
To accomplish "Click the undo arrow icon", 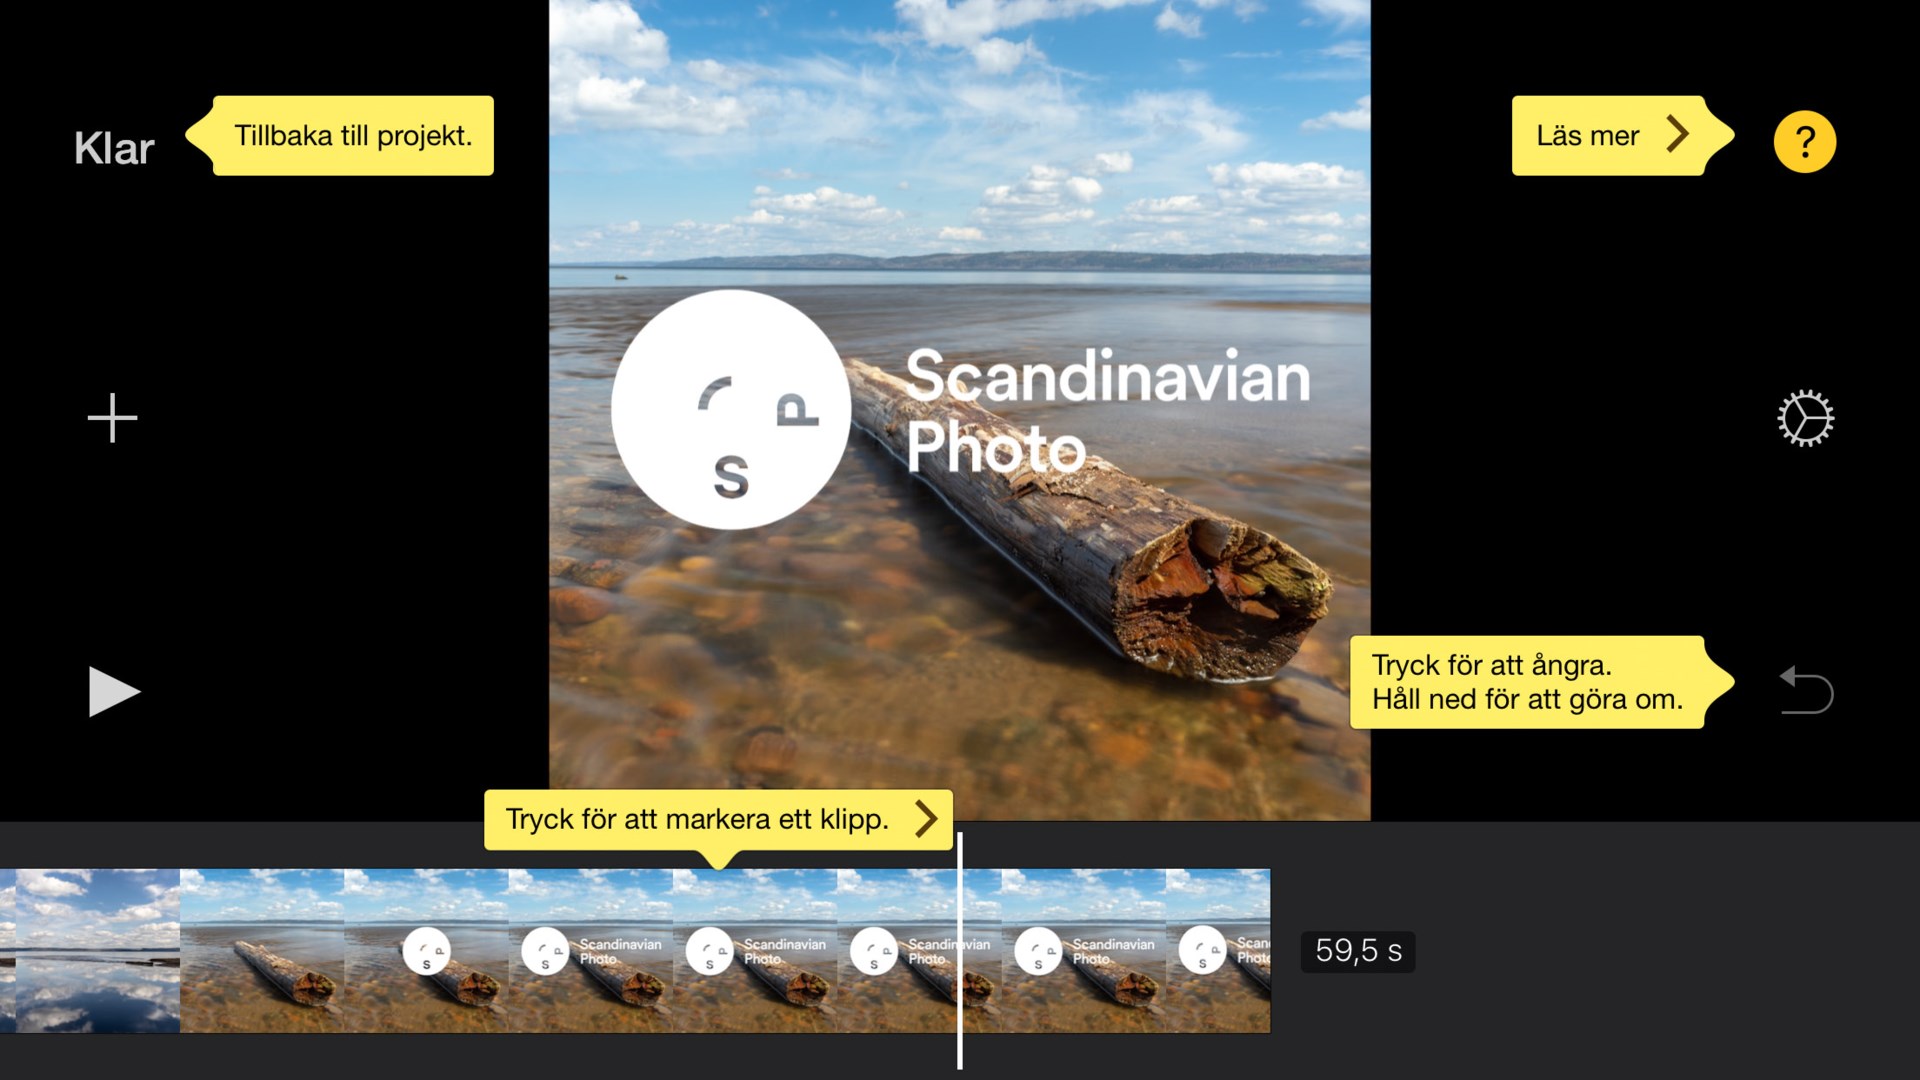I will [1806, 690].
